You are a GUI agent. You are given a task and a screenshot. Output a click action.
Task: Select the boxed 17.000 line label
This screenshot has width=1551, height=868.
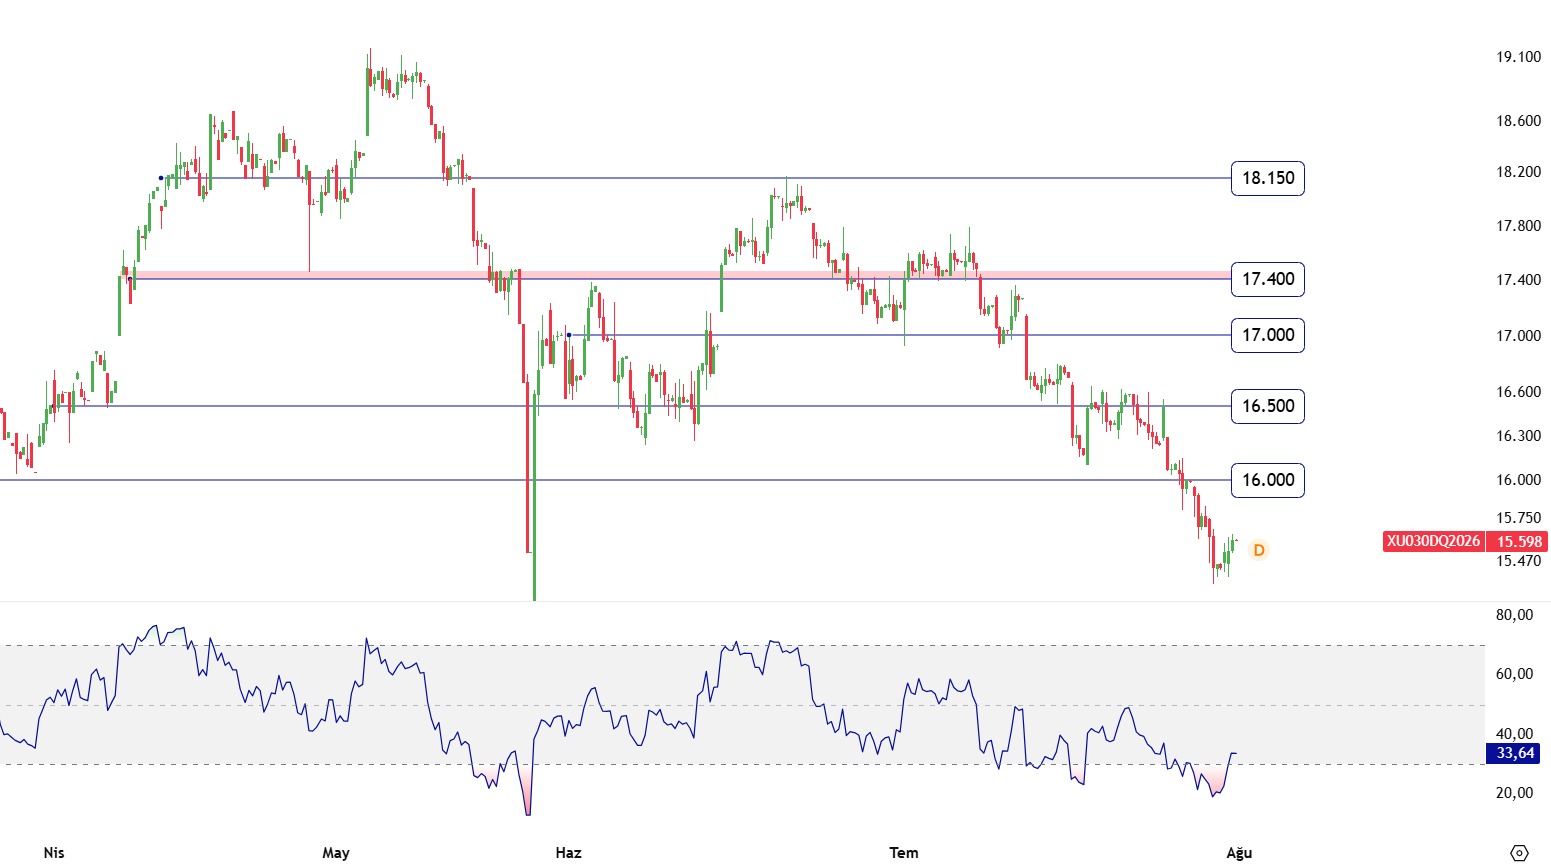[x=1268, y=335]
